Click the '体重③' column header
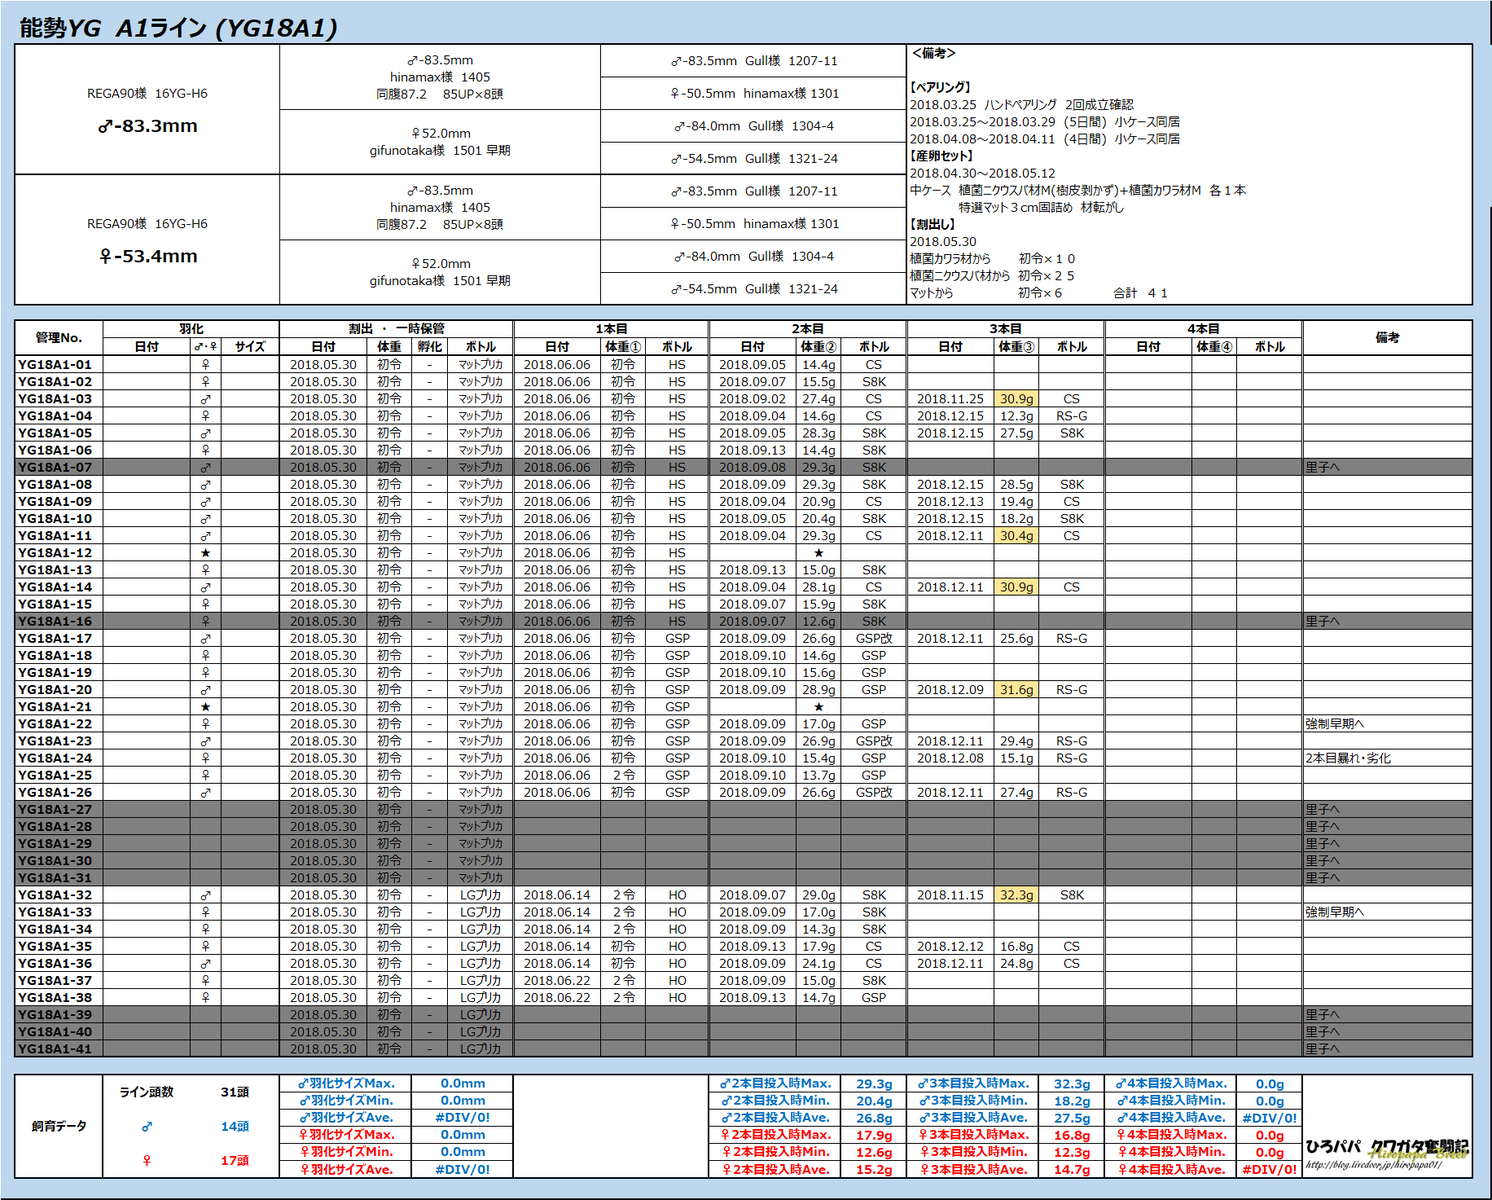Viewport: 1492px width, 1200px height. pyautogui.click(x=1016, y=346)
